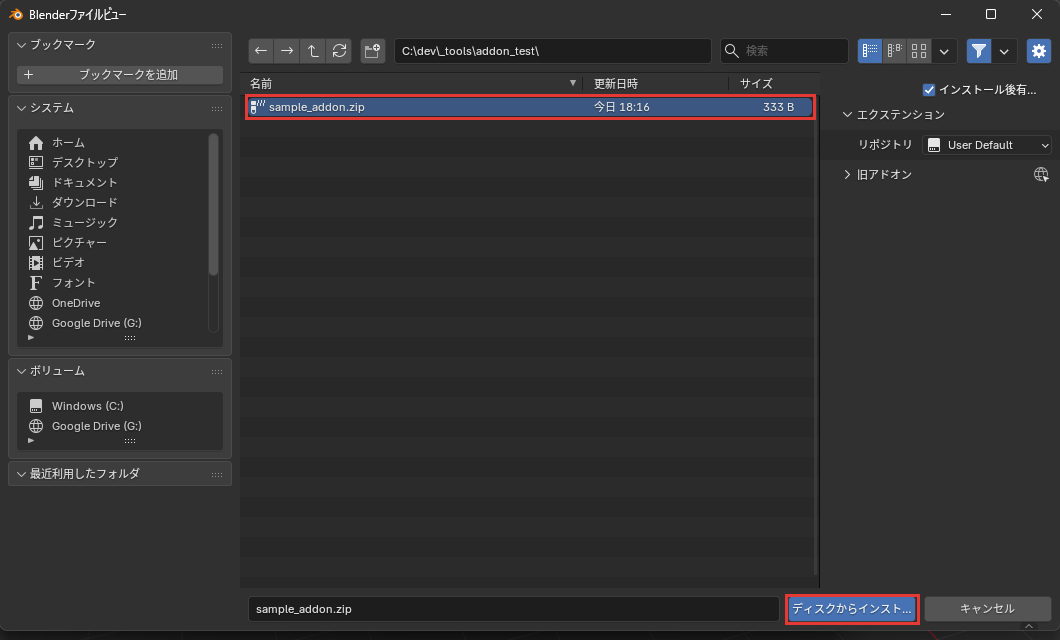Collapse the ボリューム panel
This screenshot has width=1060, height=640.
coord(22,371)
